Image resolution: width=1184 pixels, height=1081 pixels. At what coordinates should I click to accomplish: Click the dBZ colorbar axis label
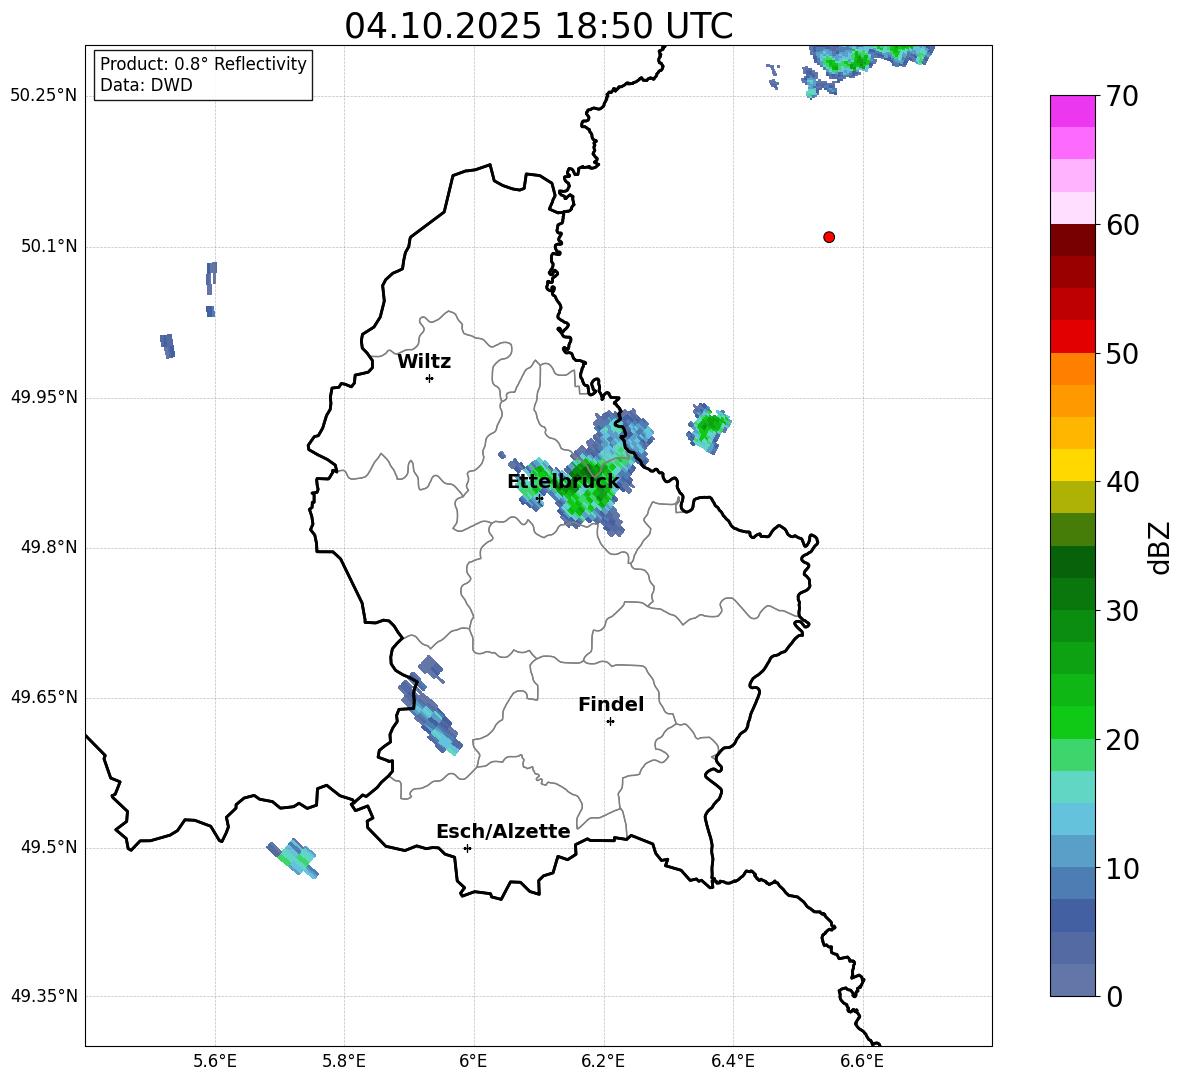click(1160, 547)
